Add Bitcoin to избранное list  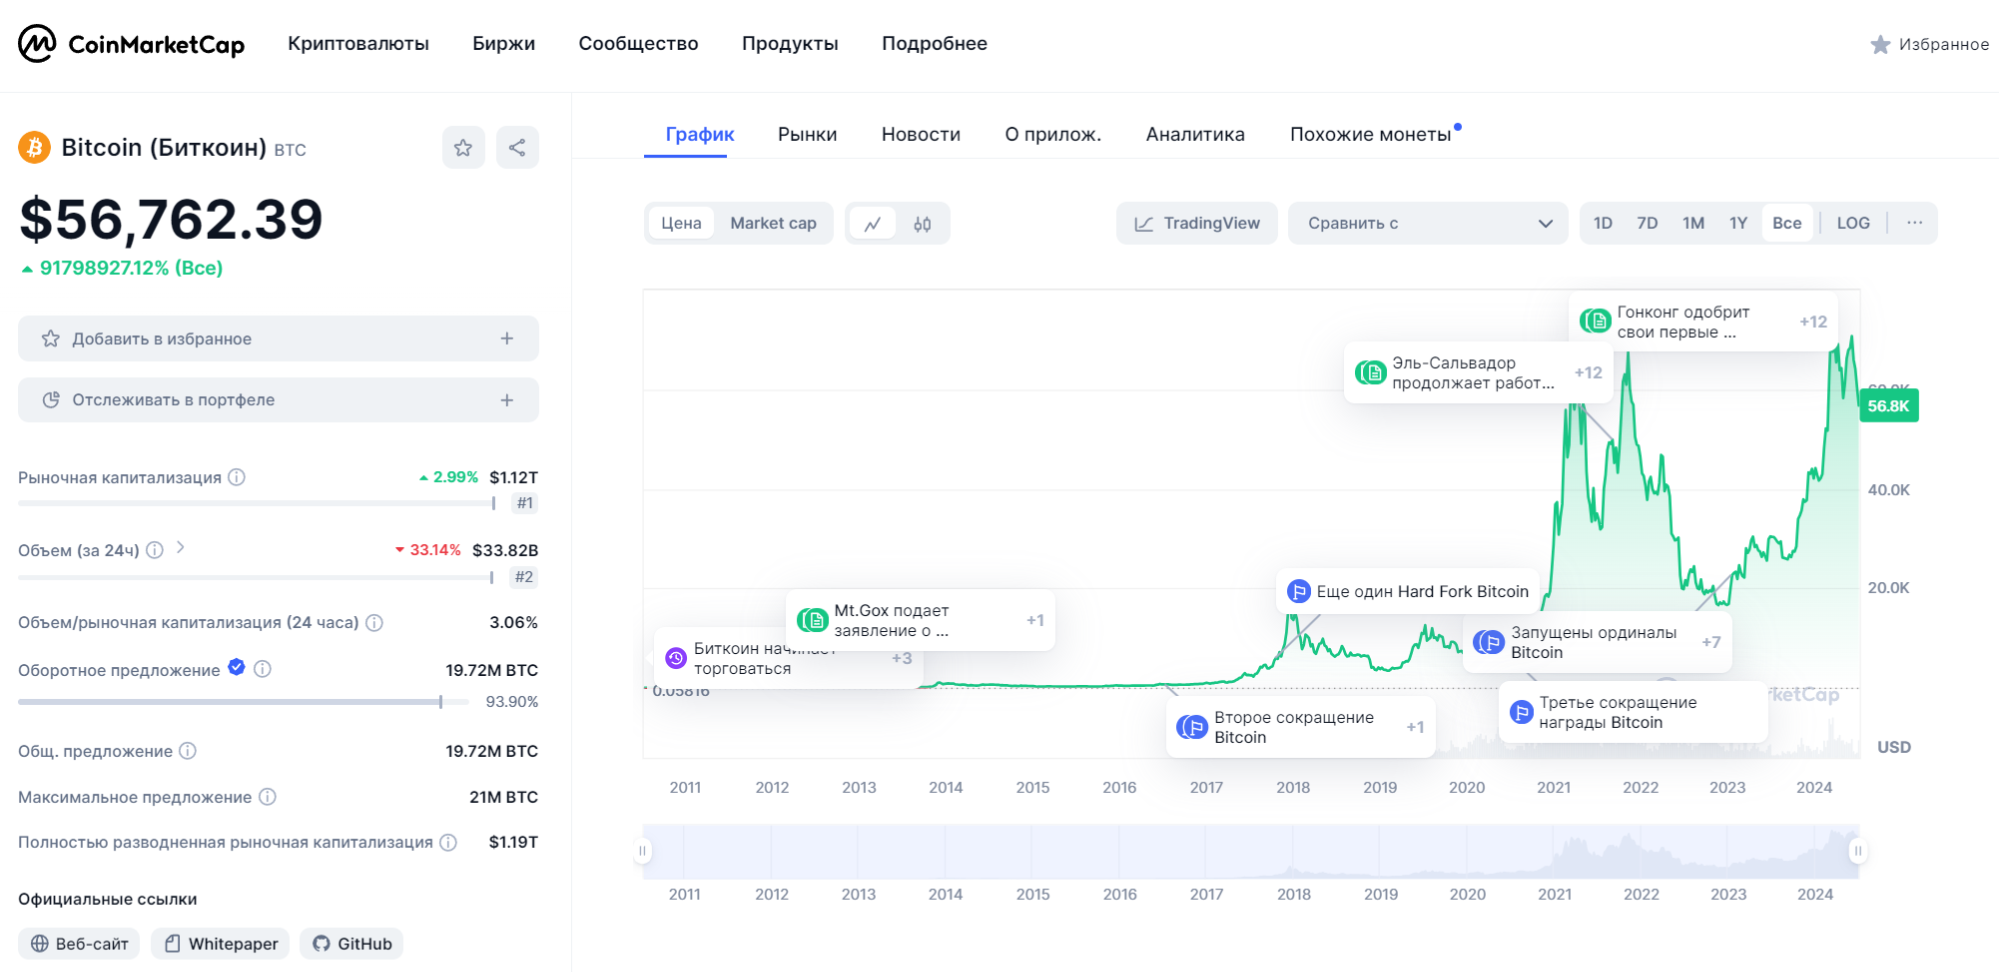pos(277,338)
